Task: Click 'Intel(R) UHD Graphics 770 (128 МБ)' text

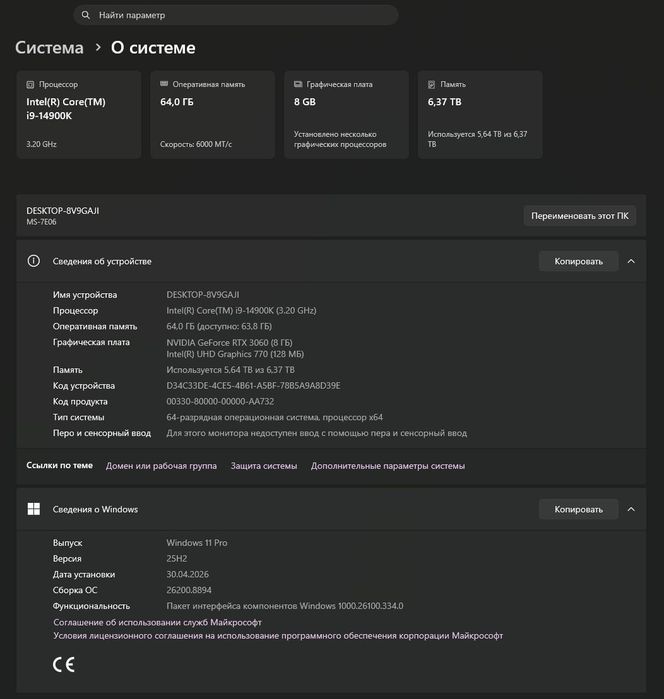Action: (235, 354)
